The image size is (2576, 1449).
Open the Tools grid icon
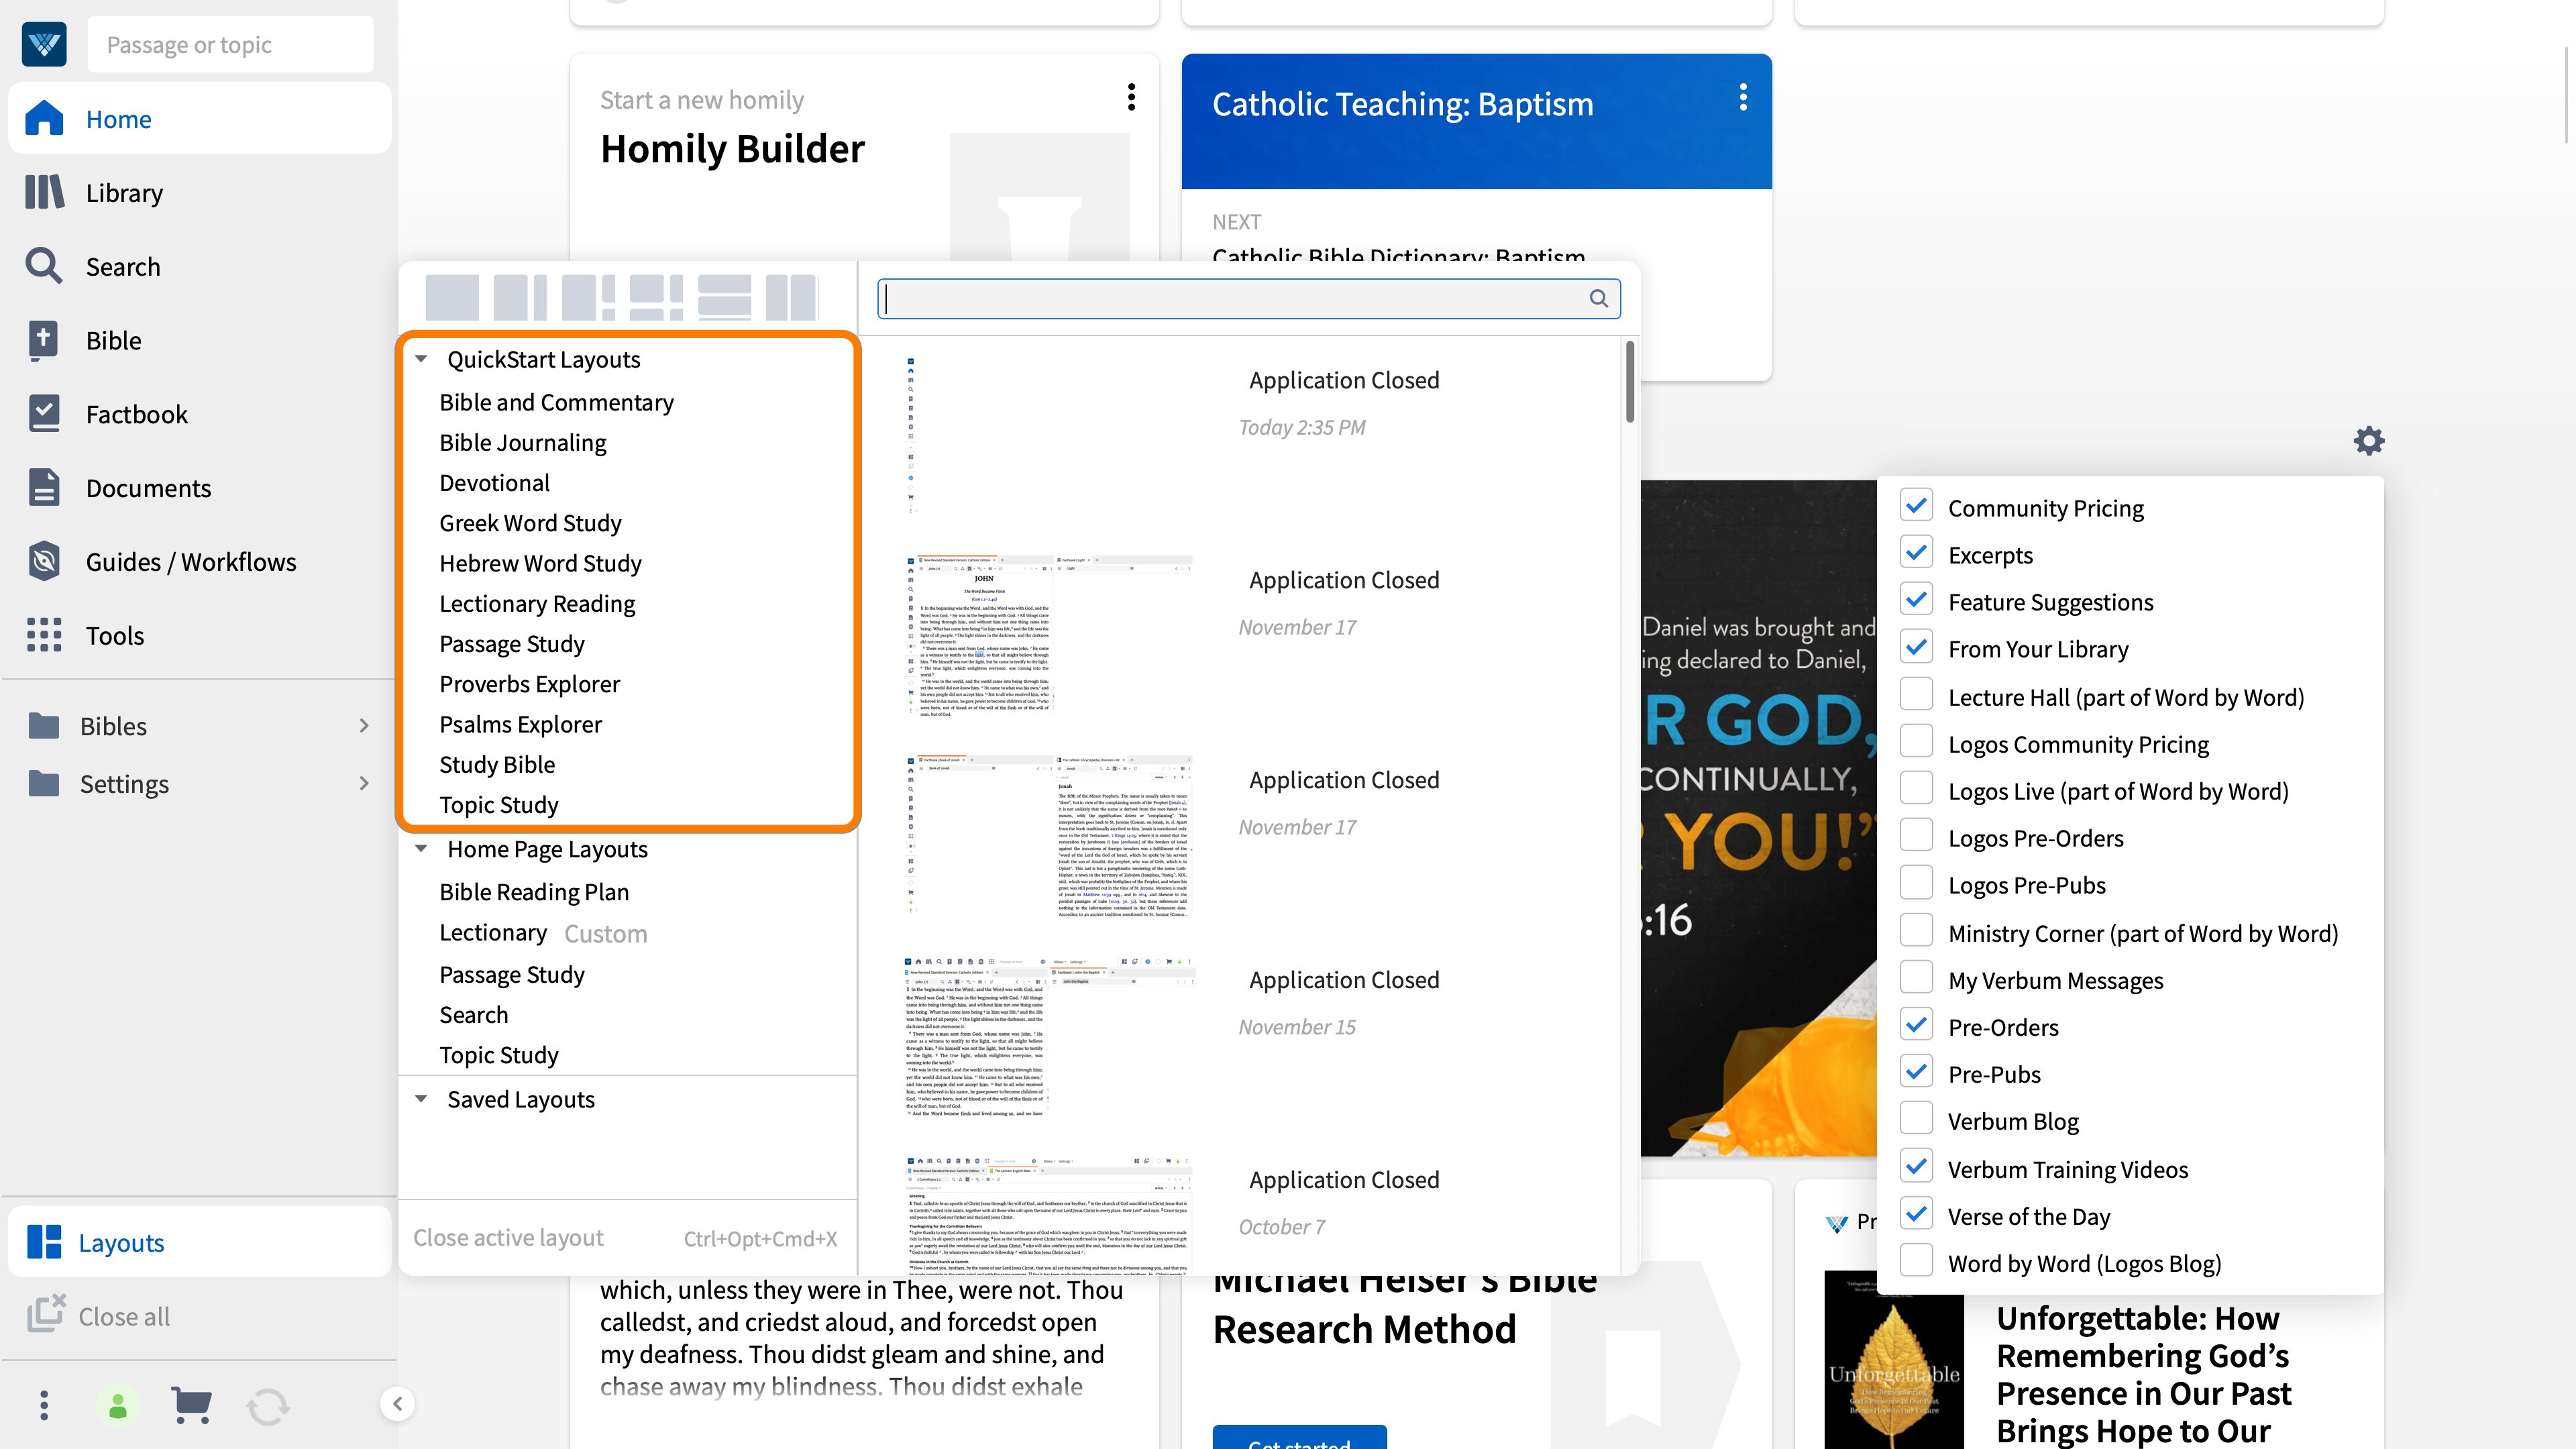[44, 635]
